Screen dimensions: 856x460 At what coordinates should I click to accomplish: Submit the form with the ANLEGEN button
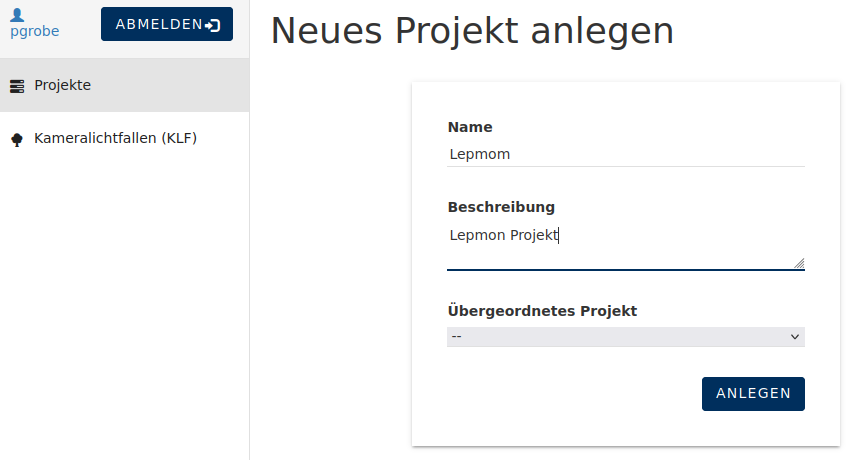[753, 393]
